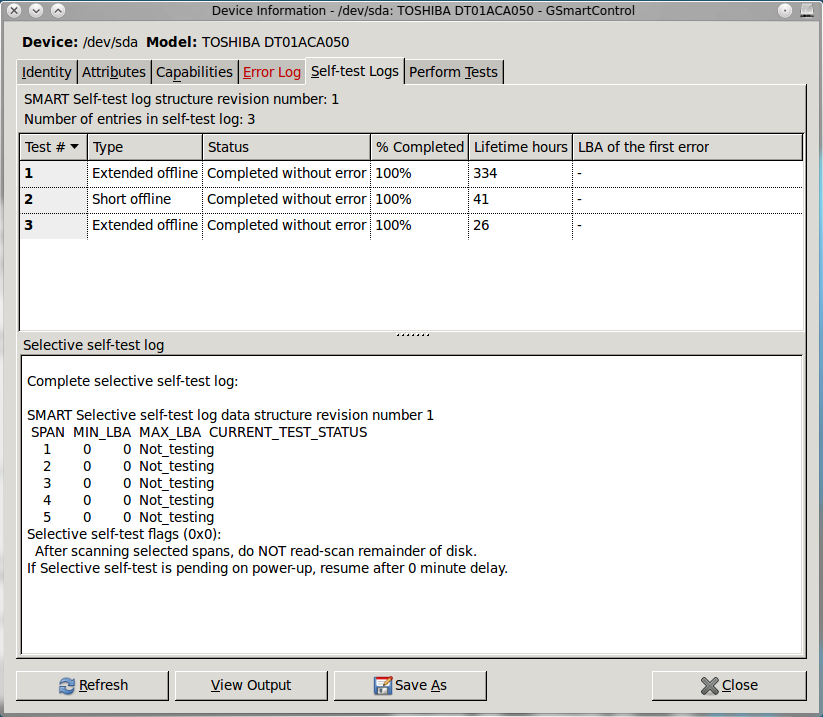
Task: Sort by the Status column header
Action: tap(285, 147)
